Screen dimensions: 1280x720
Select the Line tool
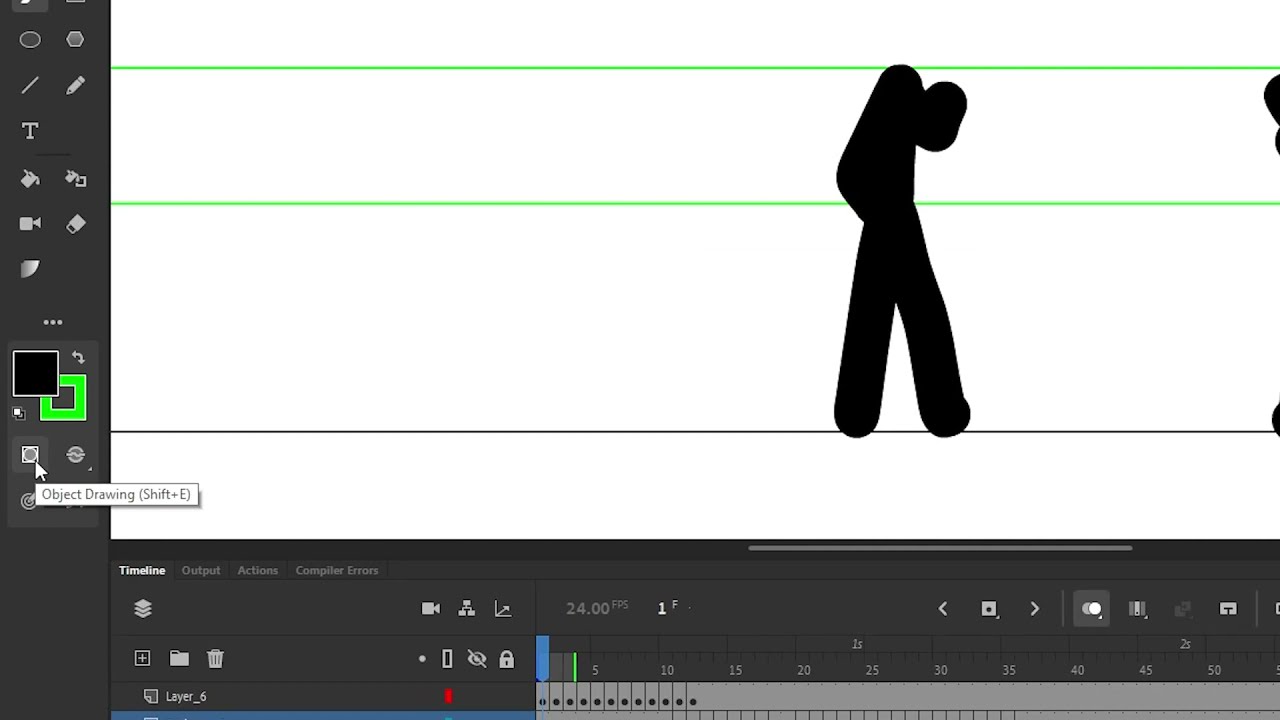(30, 86)
